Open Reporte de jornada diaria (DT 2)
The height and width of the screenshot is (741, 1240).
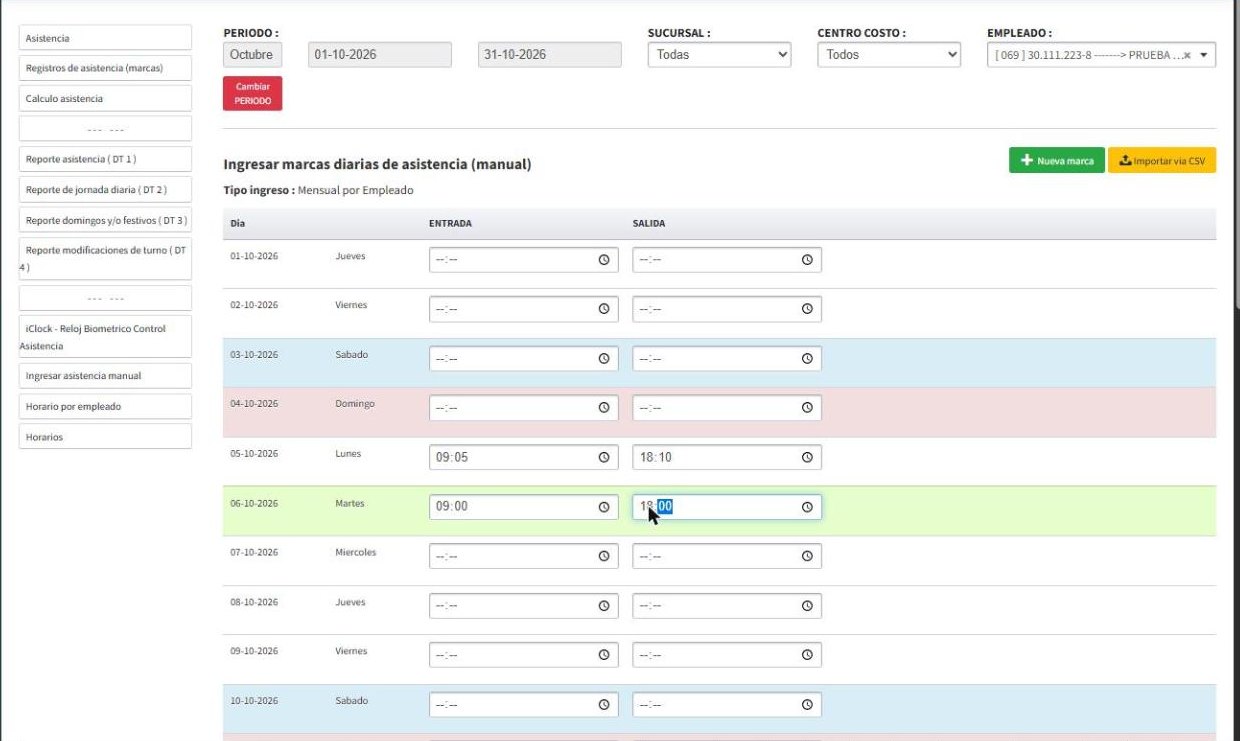pyautogui.click(x=105, y=189)
